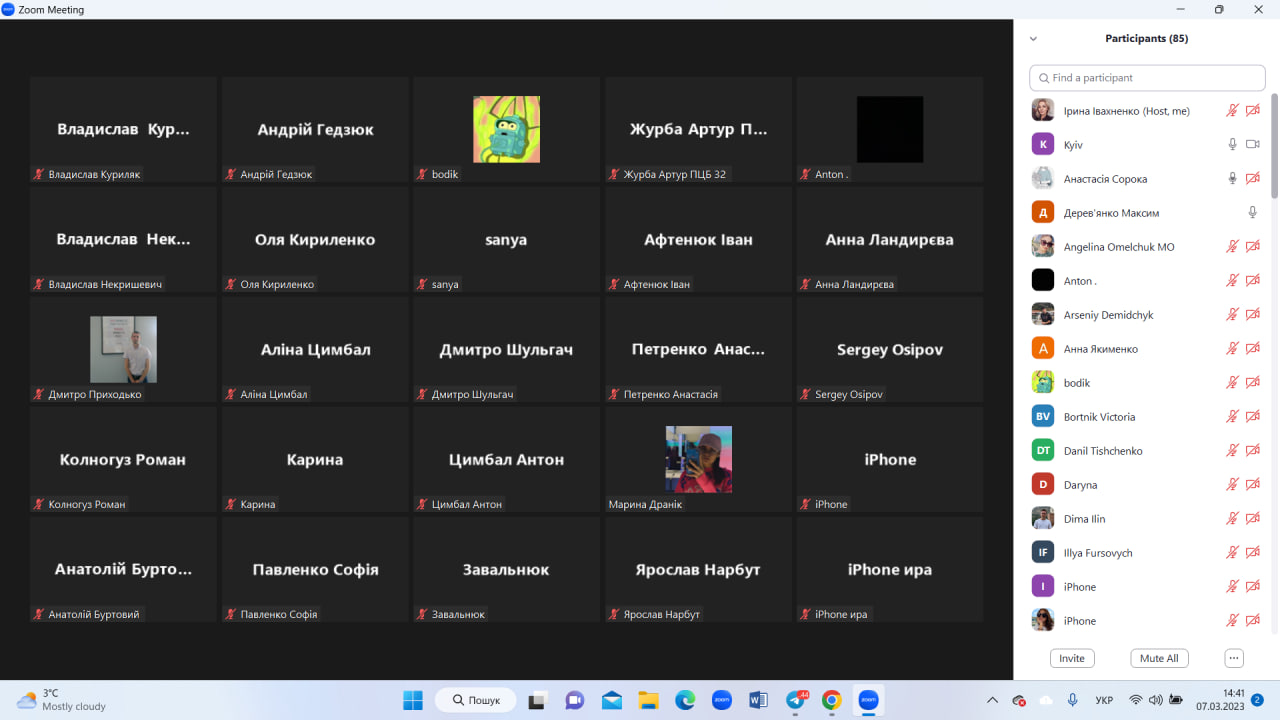Open the Mail app from the taskbar

(x=612, y=700)
